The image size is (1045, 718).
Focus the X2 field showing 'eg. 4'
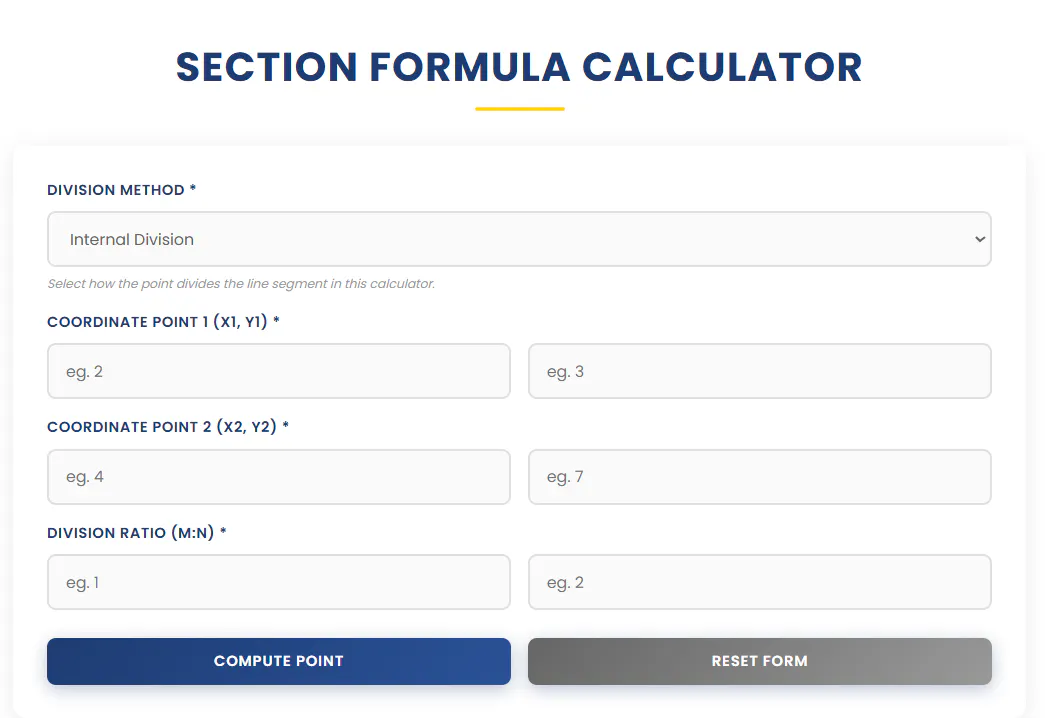(x=279, y=477)
